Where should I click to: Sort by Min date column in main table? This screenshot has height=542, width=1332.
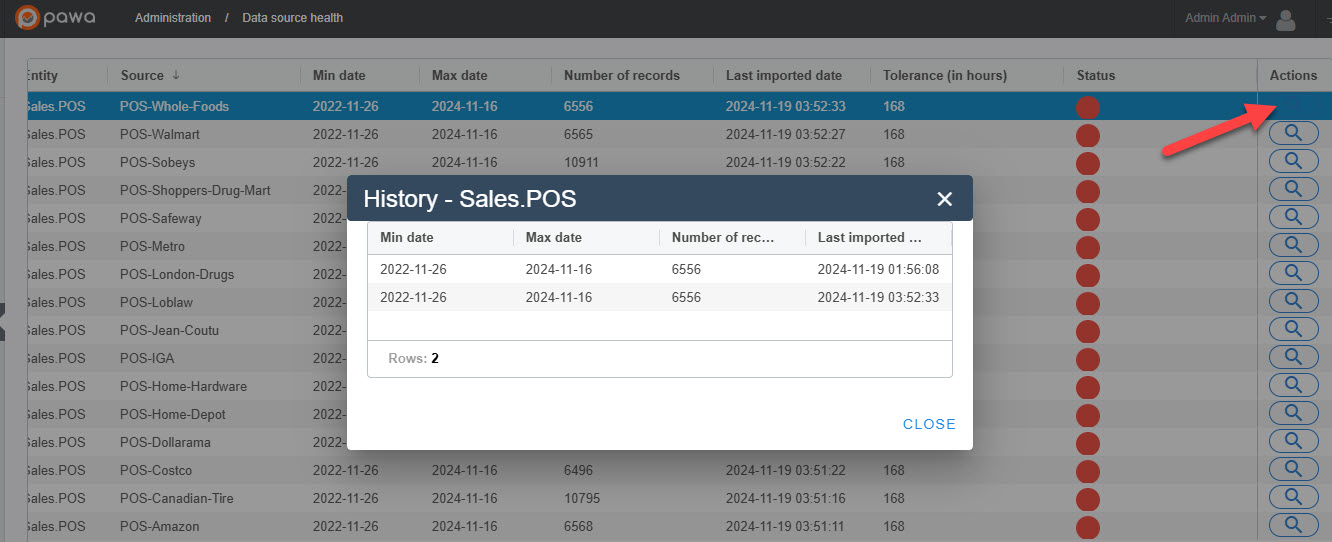339,75
